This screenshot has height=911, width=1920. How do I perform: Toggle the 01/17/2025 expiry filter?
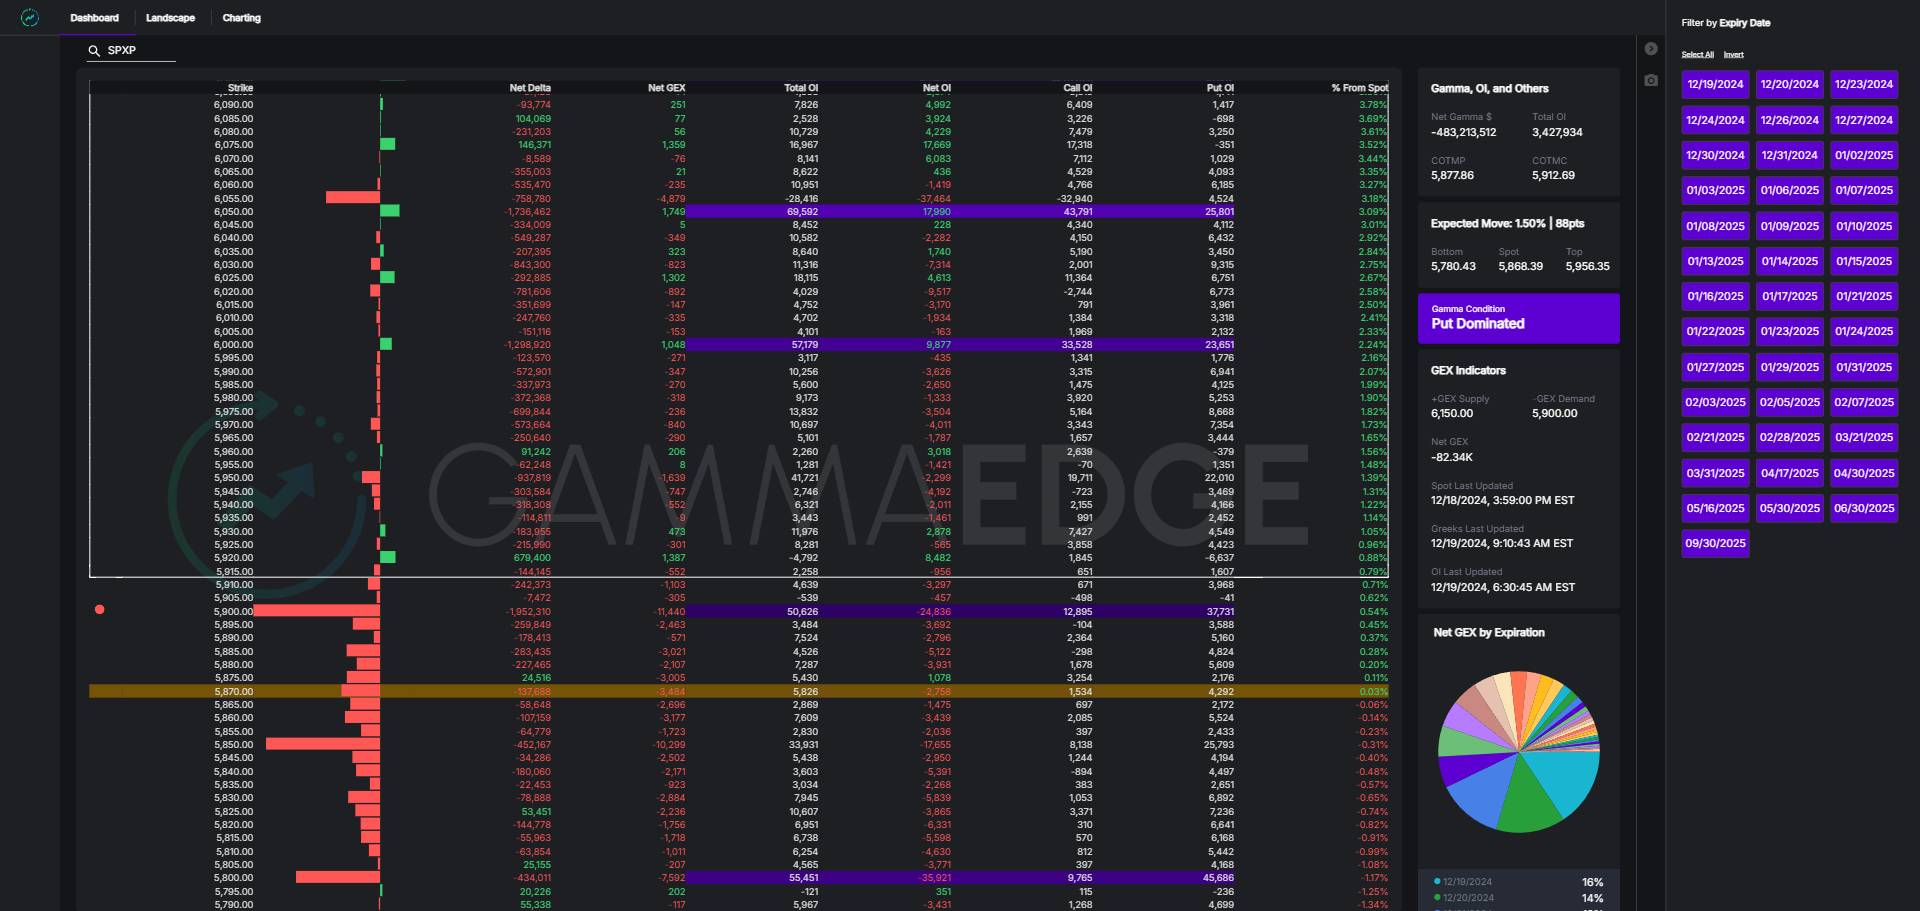1789,297
